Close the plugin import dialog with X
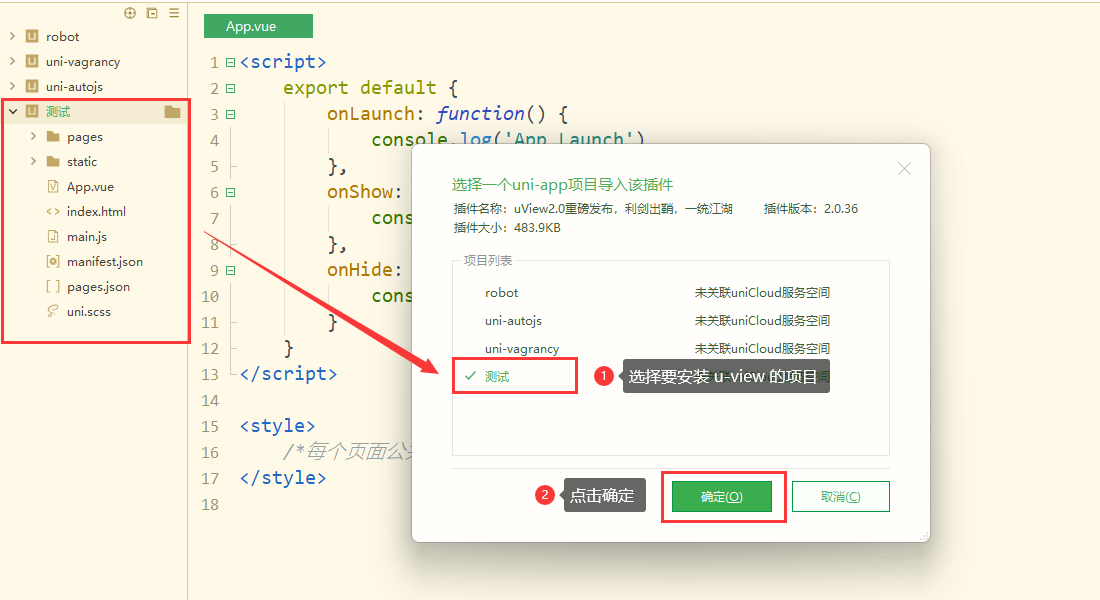1100x600 pixels. tap(904, 168)
